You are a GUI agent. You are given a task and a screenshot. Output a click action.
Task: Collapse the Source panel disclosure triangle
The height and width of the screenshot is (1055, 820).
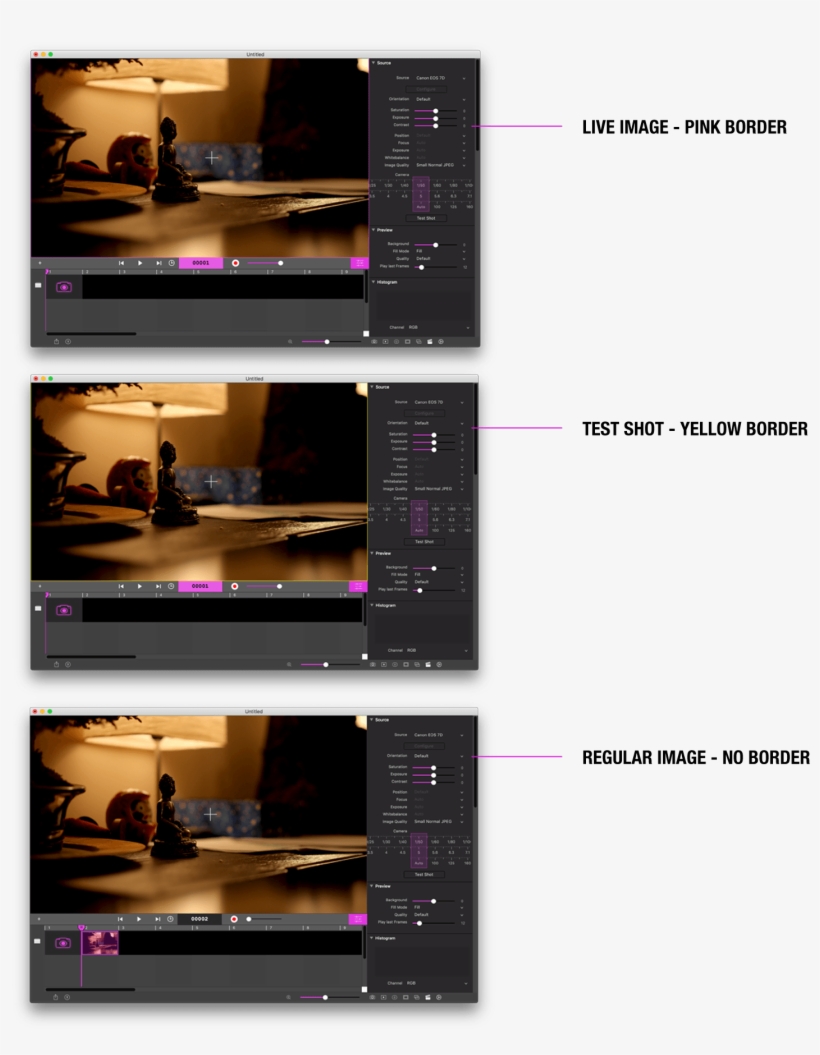[x=373, y=63]
